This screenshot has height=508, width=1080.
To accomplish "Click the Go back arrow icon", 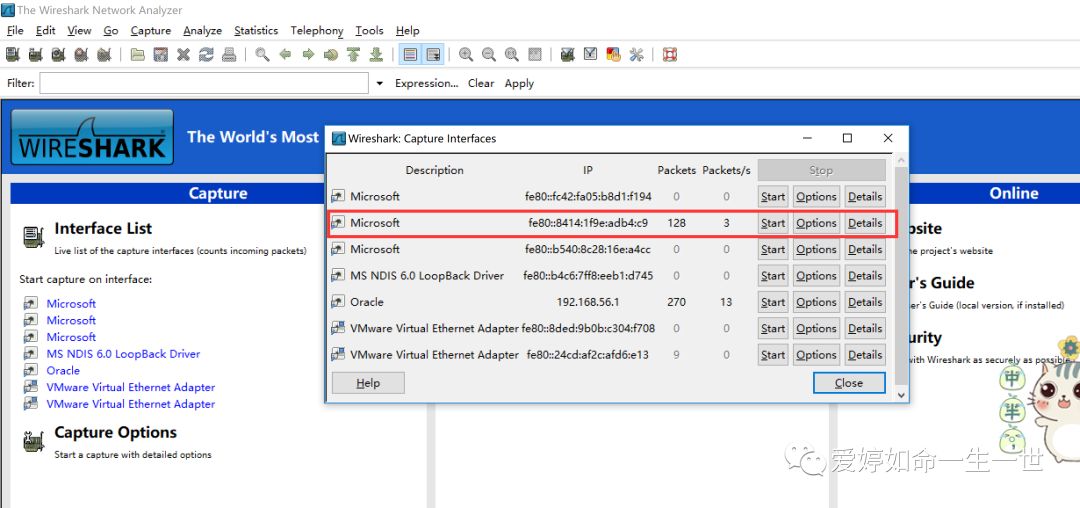I will tap(285, 54).
